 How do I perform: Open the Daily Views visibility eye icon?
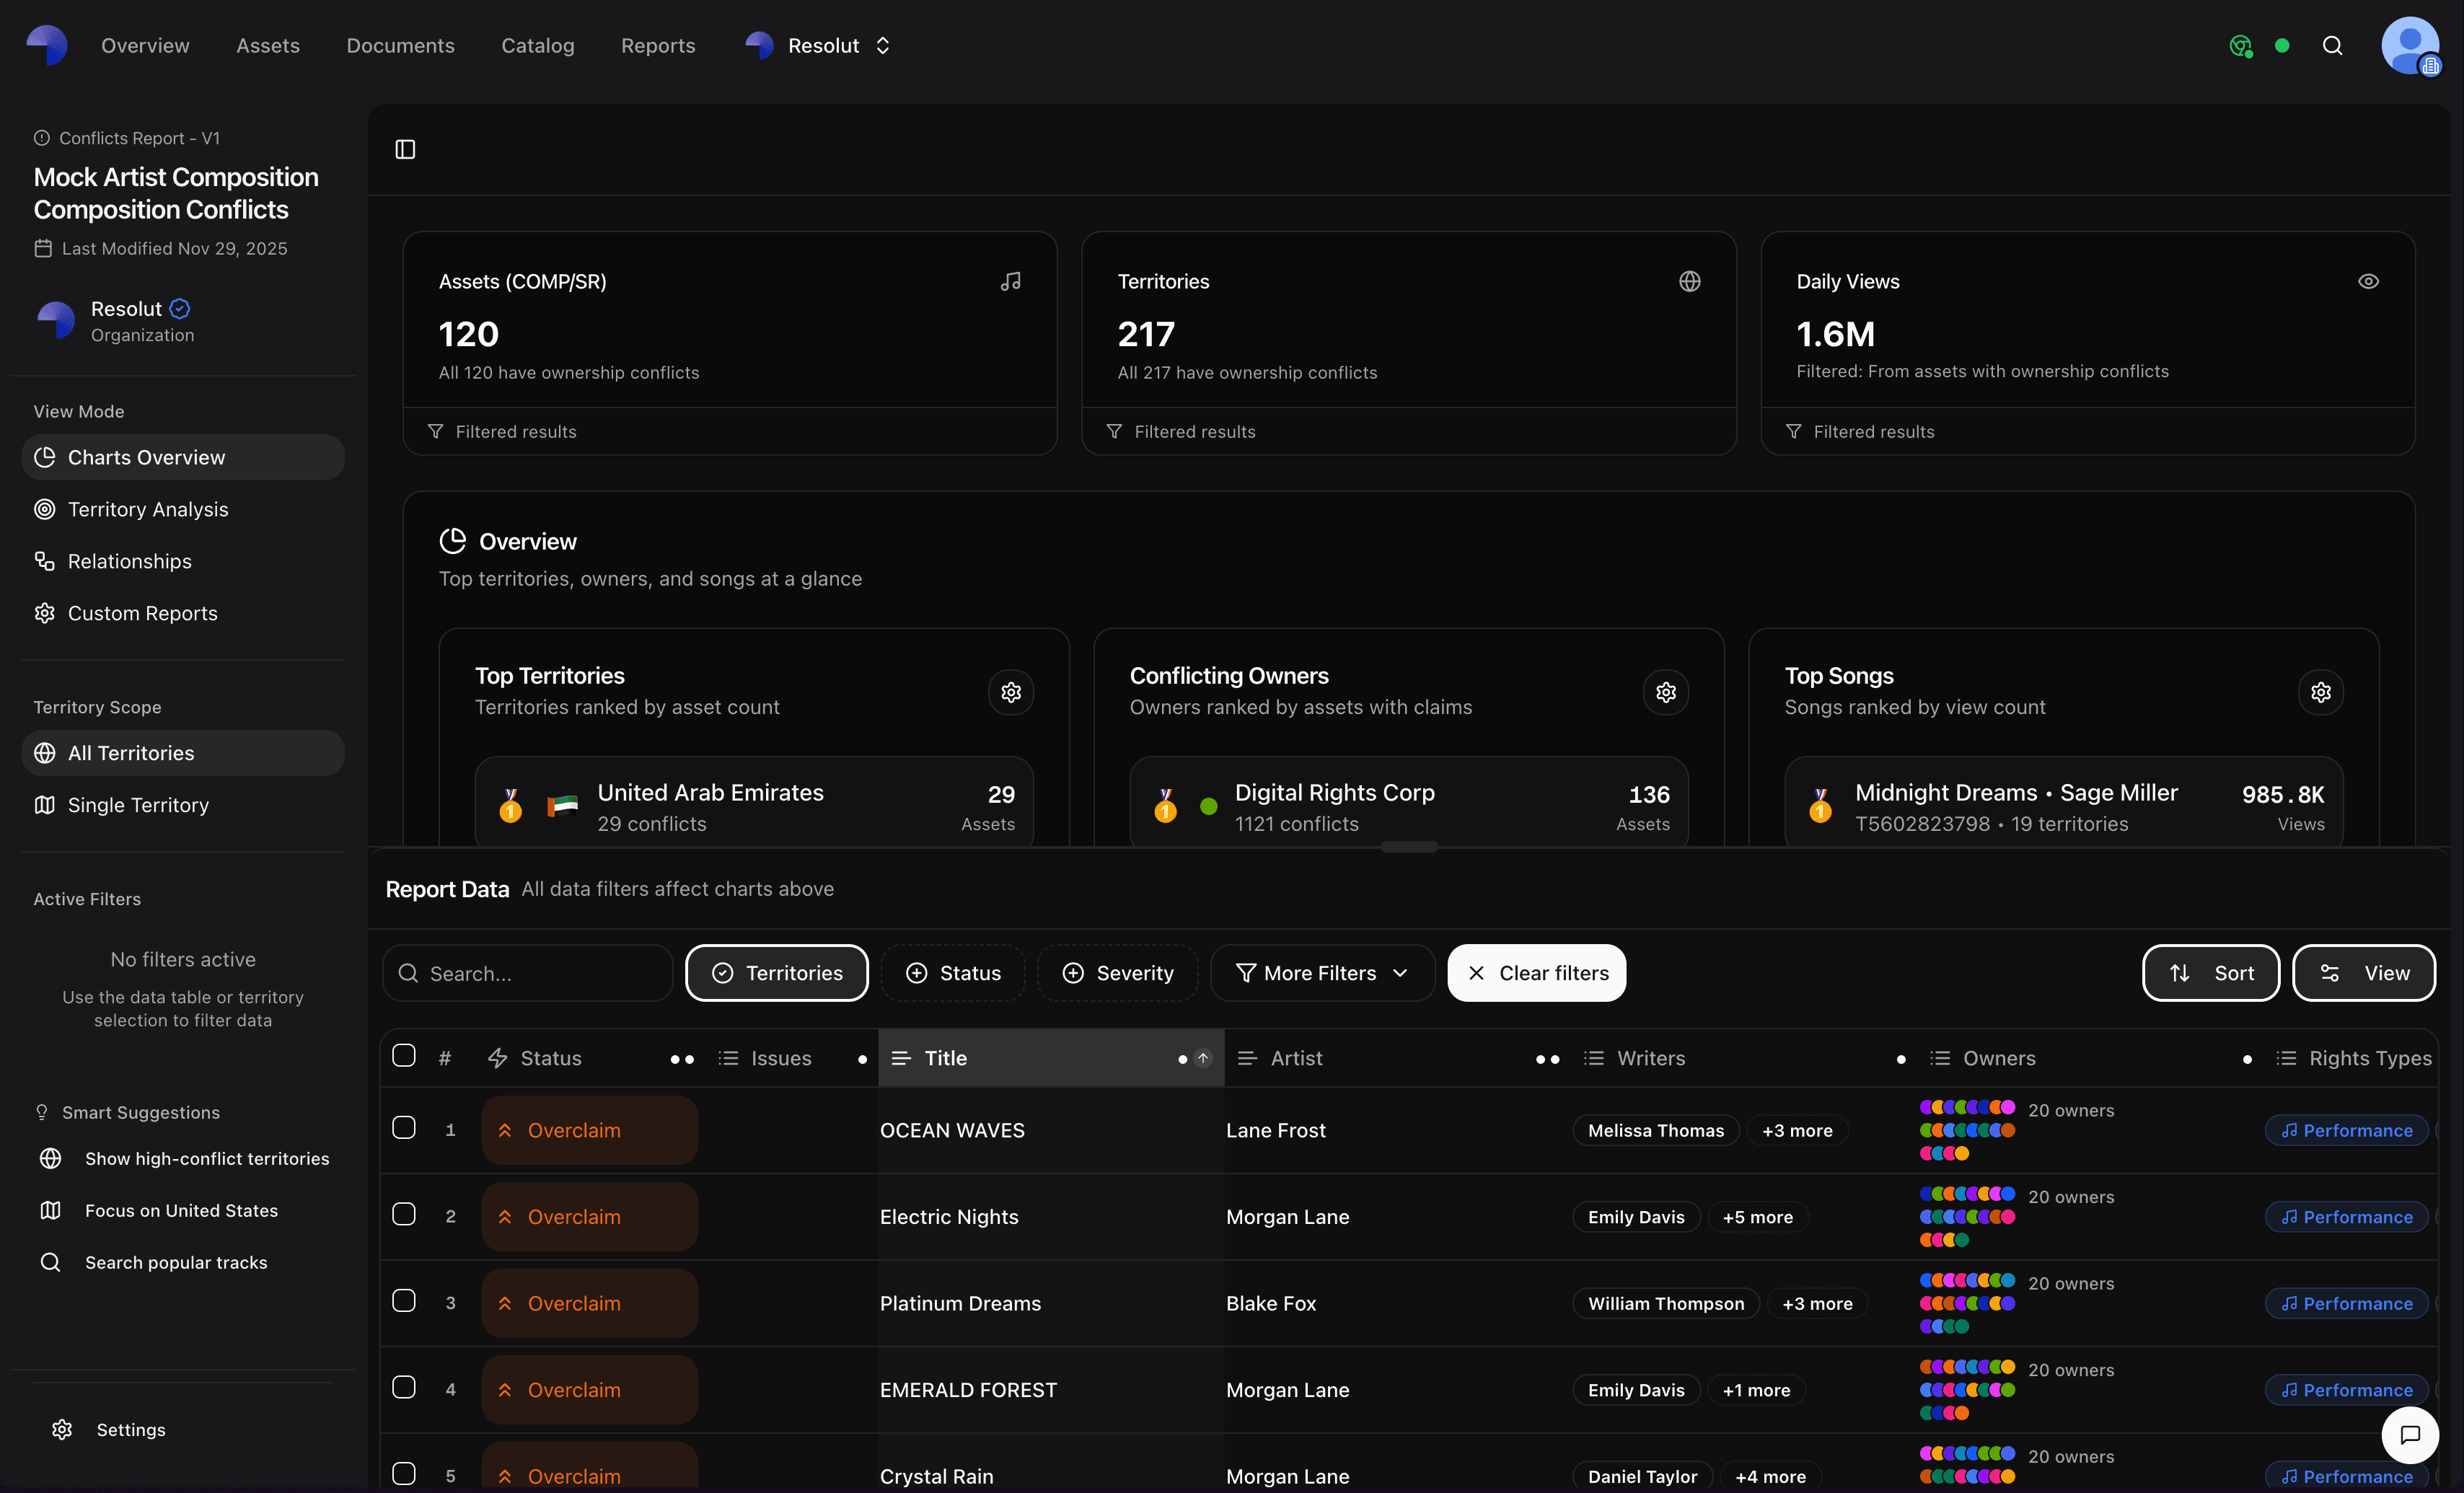tap(2369, 281)
